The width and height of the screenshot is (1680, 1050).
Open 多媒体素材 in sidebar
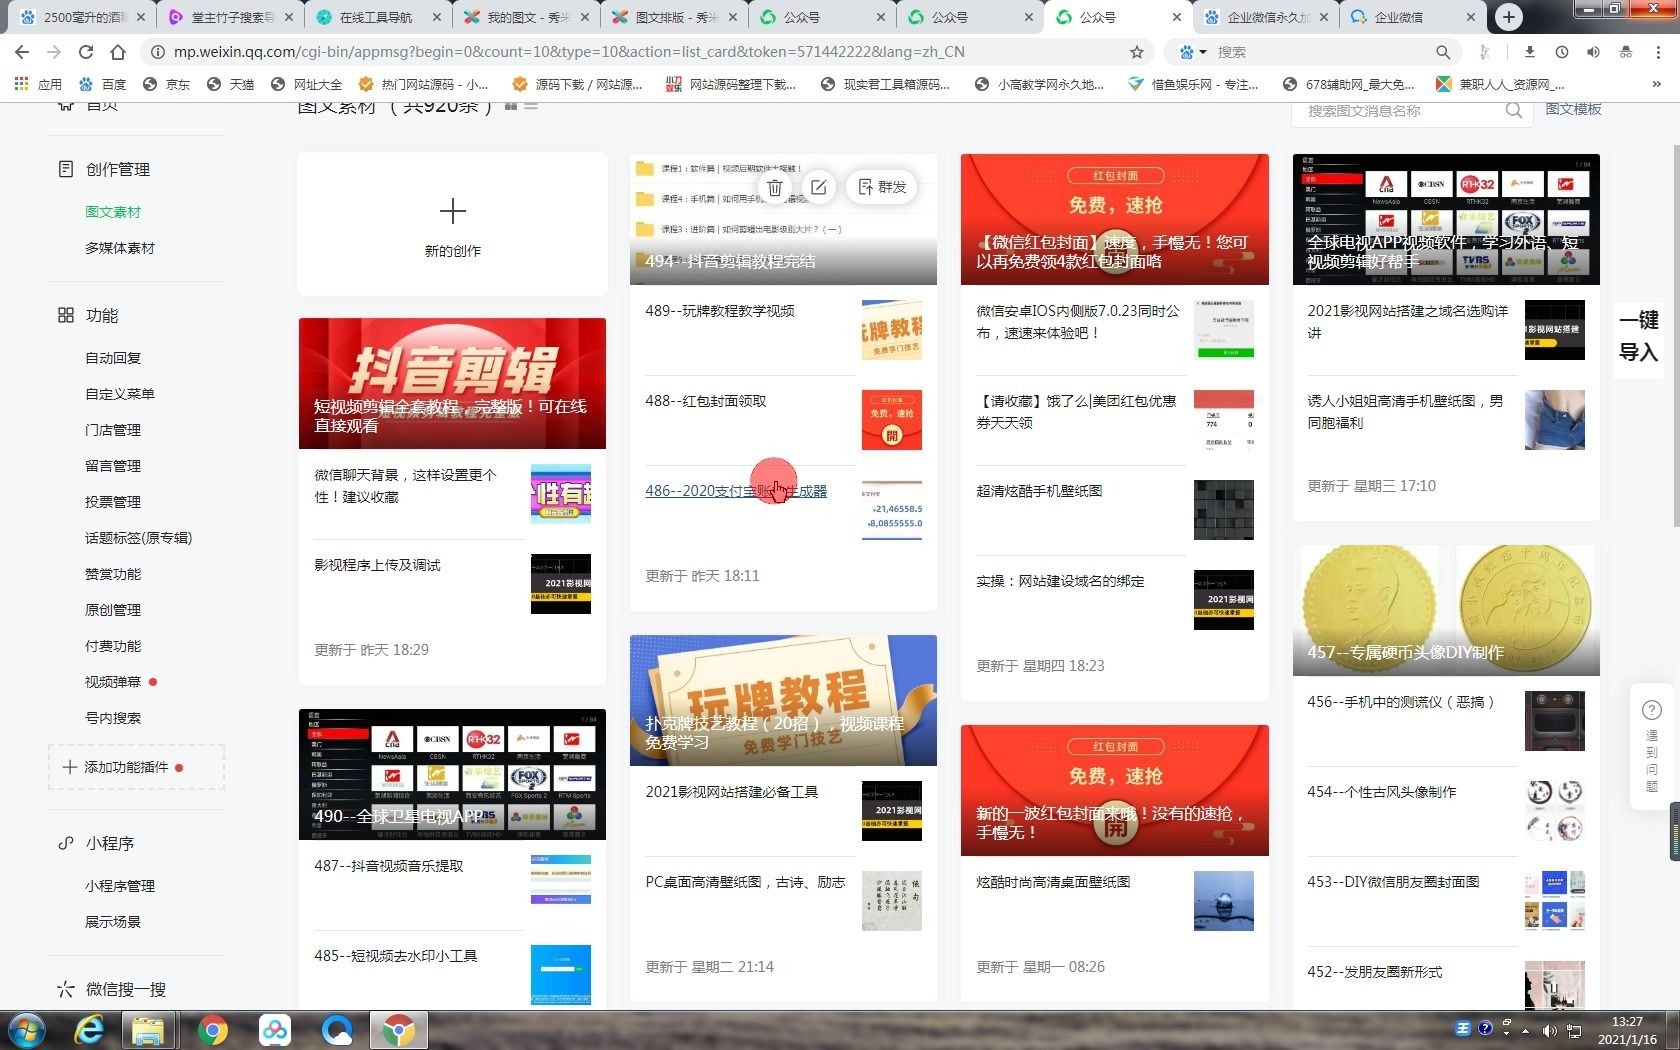coord(120,248)
